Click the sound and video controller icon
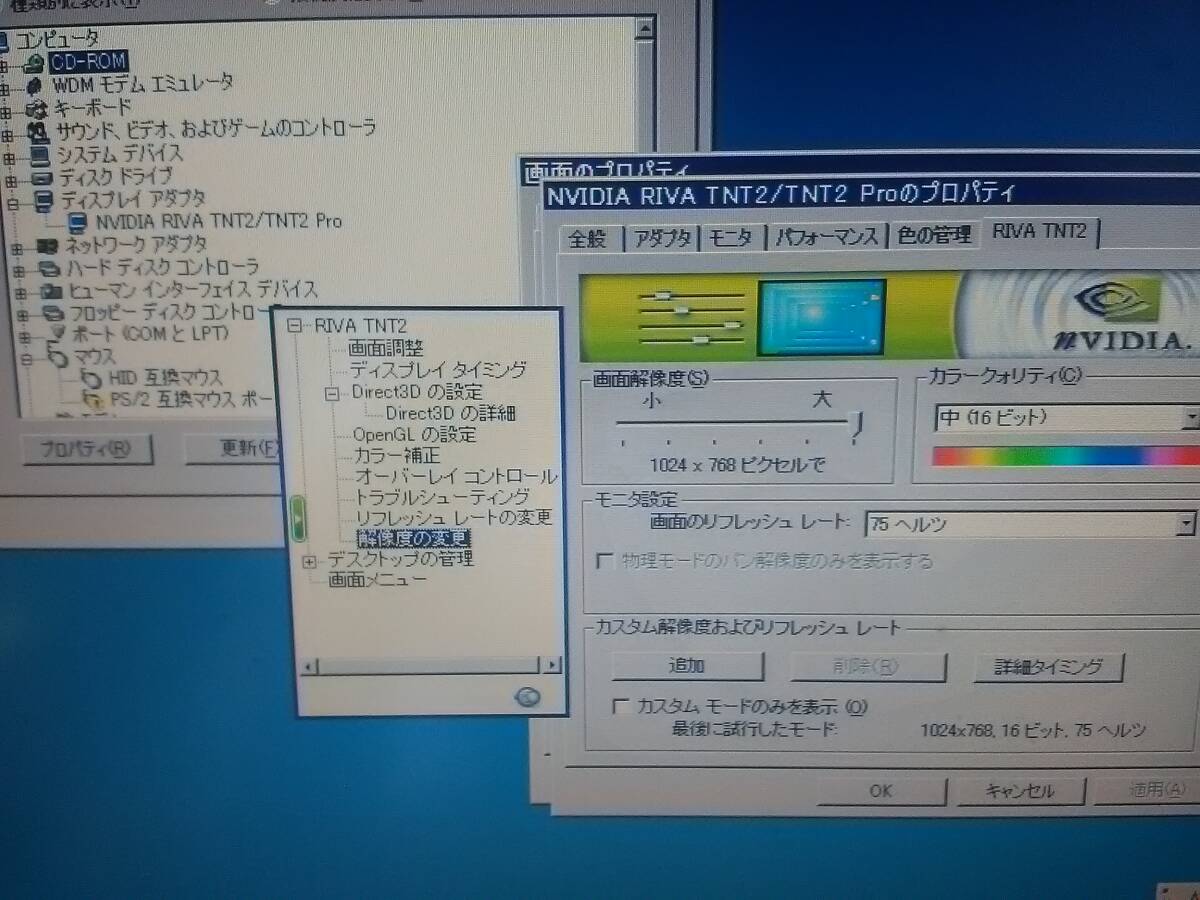 coord(38,131)
